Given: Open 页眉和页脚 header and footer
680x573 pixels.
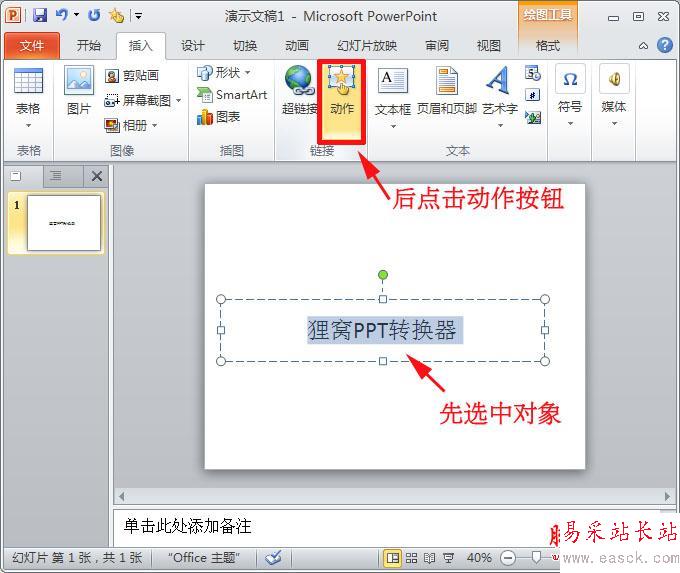Looking at the screenshot, I should tap(447, 92).
